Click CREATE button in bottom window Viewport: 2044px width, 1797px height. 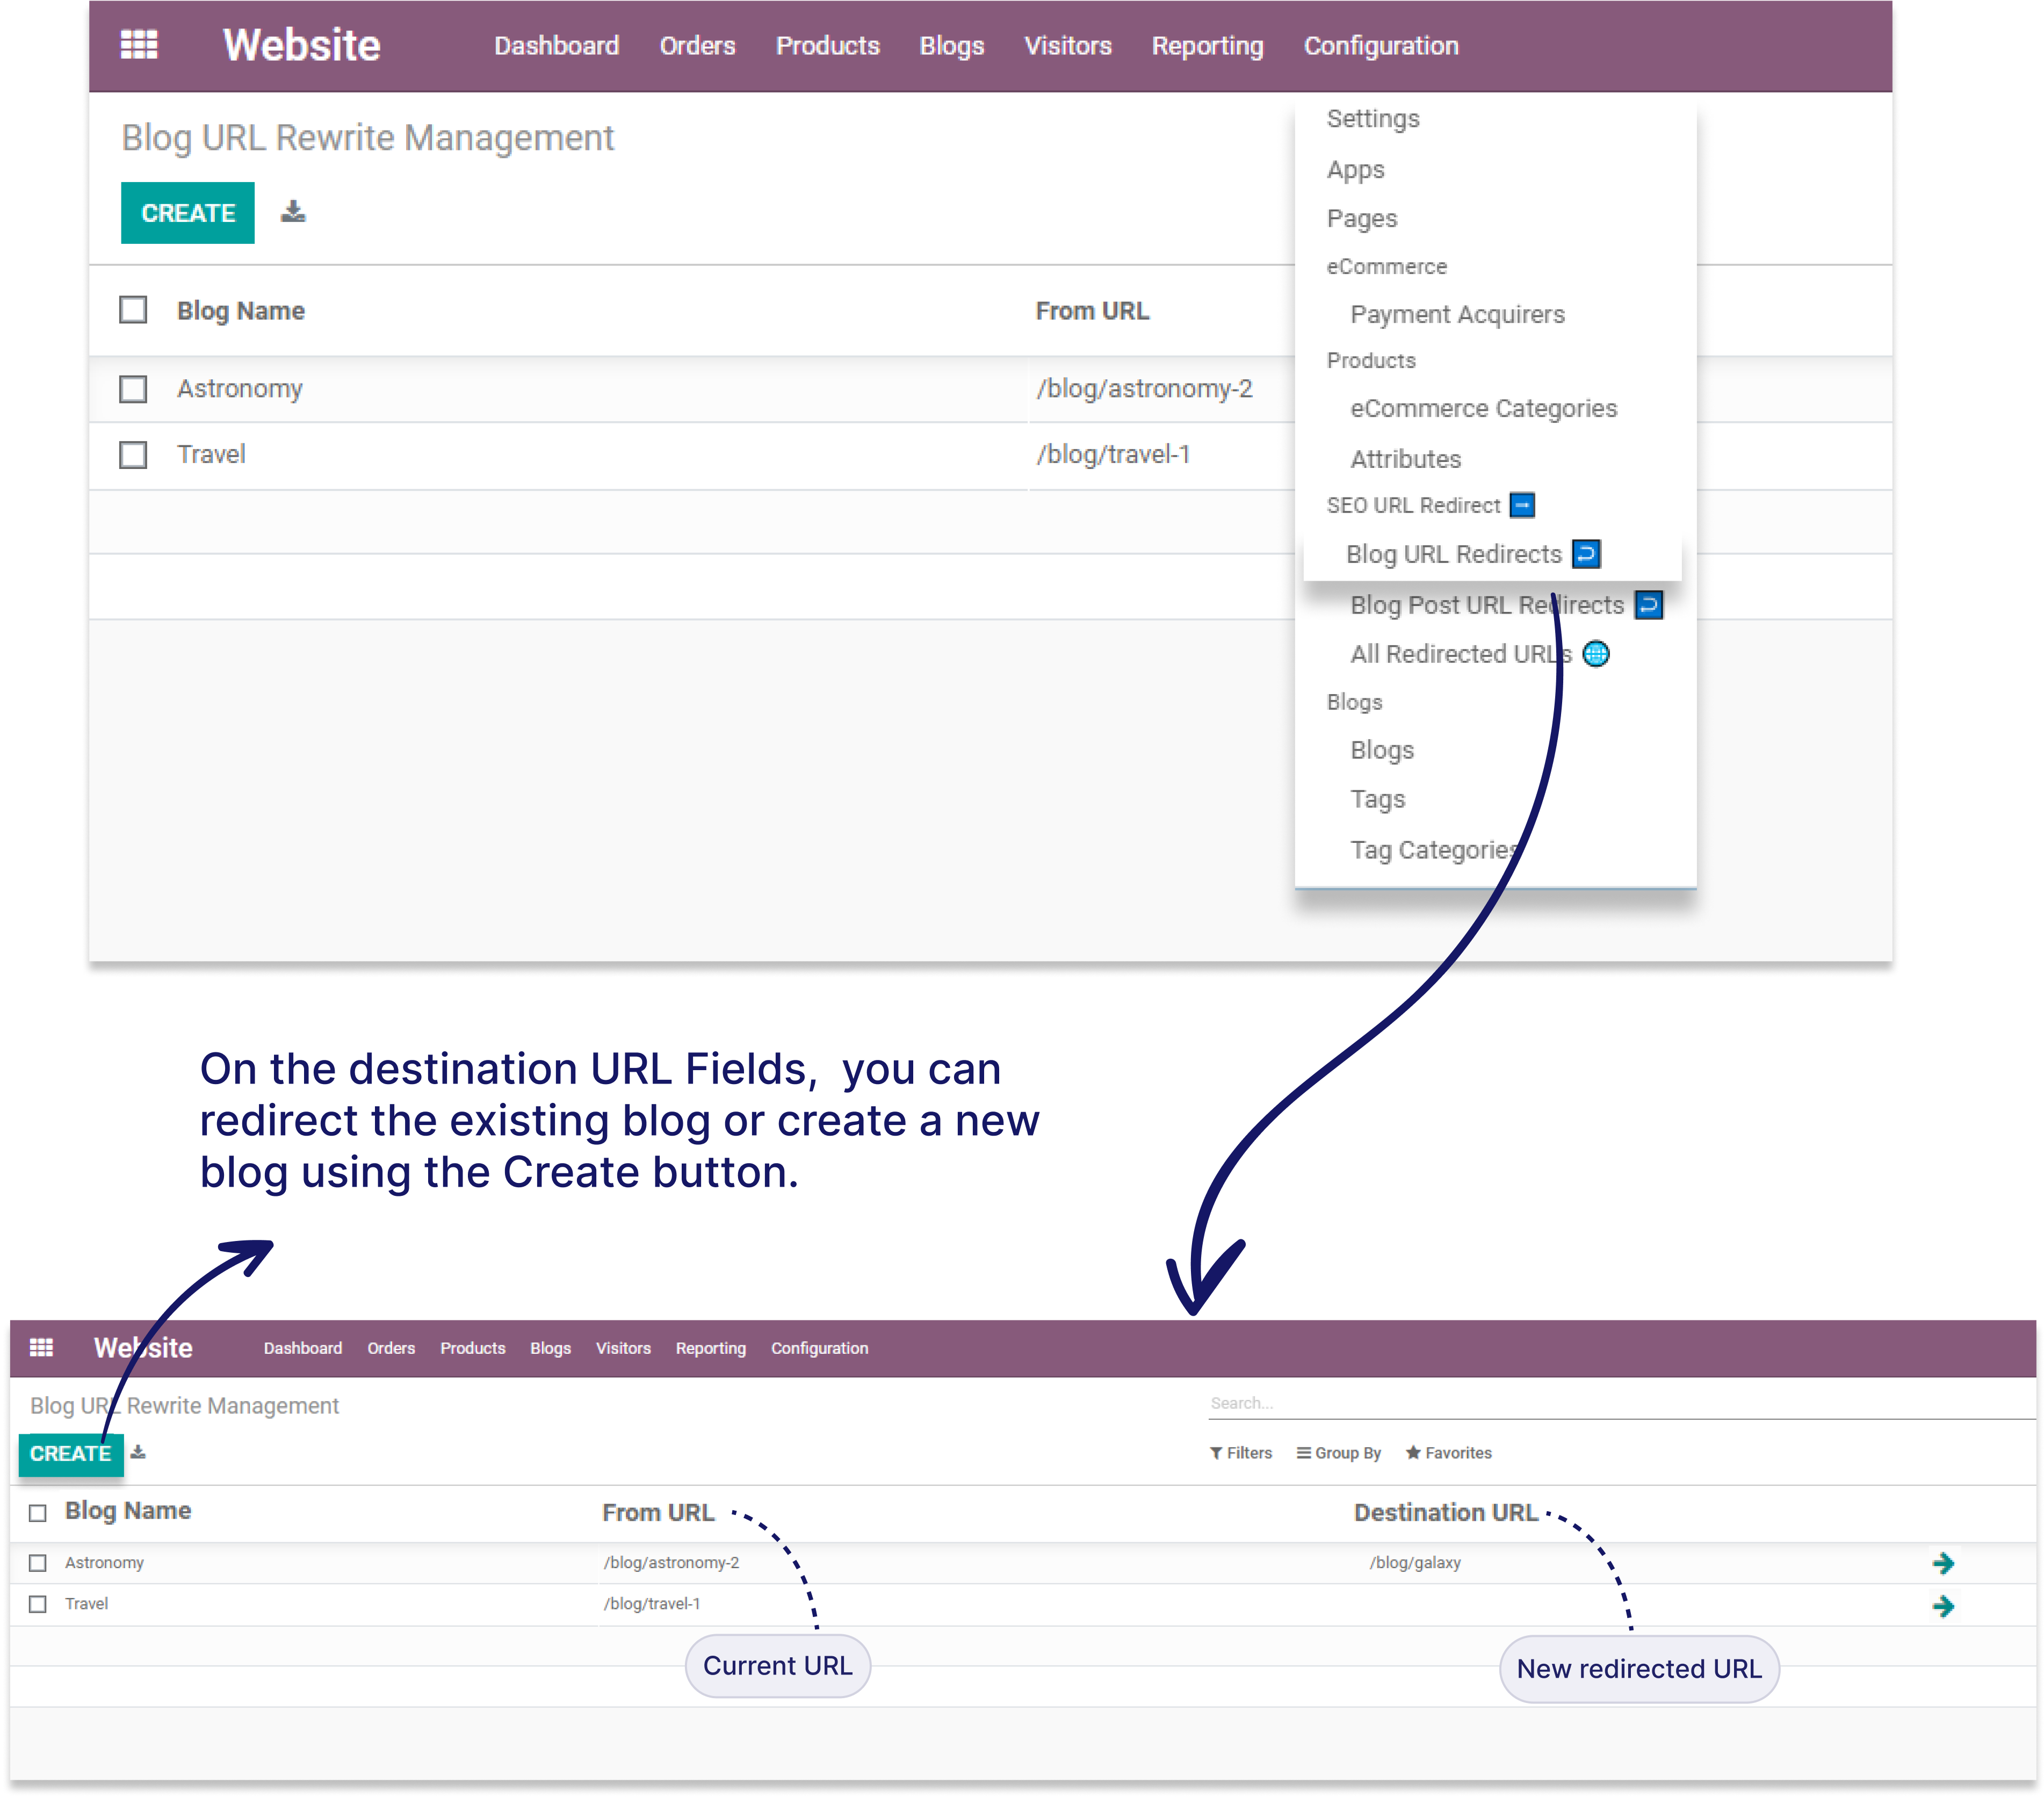coord(71,1454)
